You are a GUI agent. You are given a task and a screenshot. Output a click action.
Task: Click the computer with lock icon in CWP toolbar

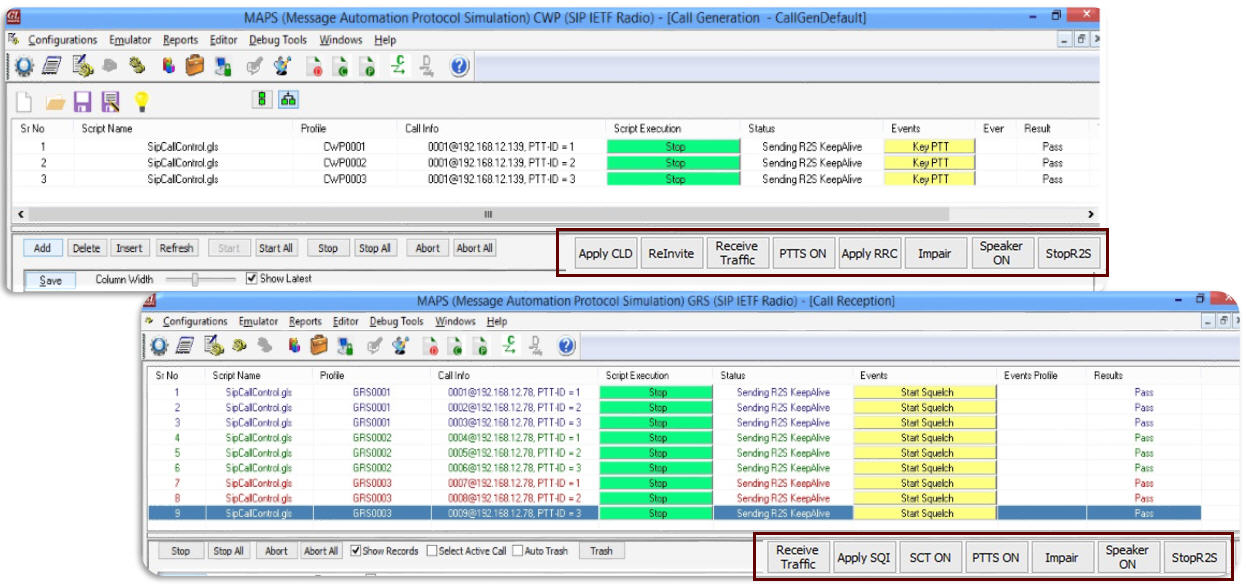[x=224, y=67]
